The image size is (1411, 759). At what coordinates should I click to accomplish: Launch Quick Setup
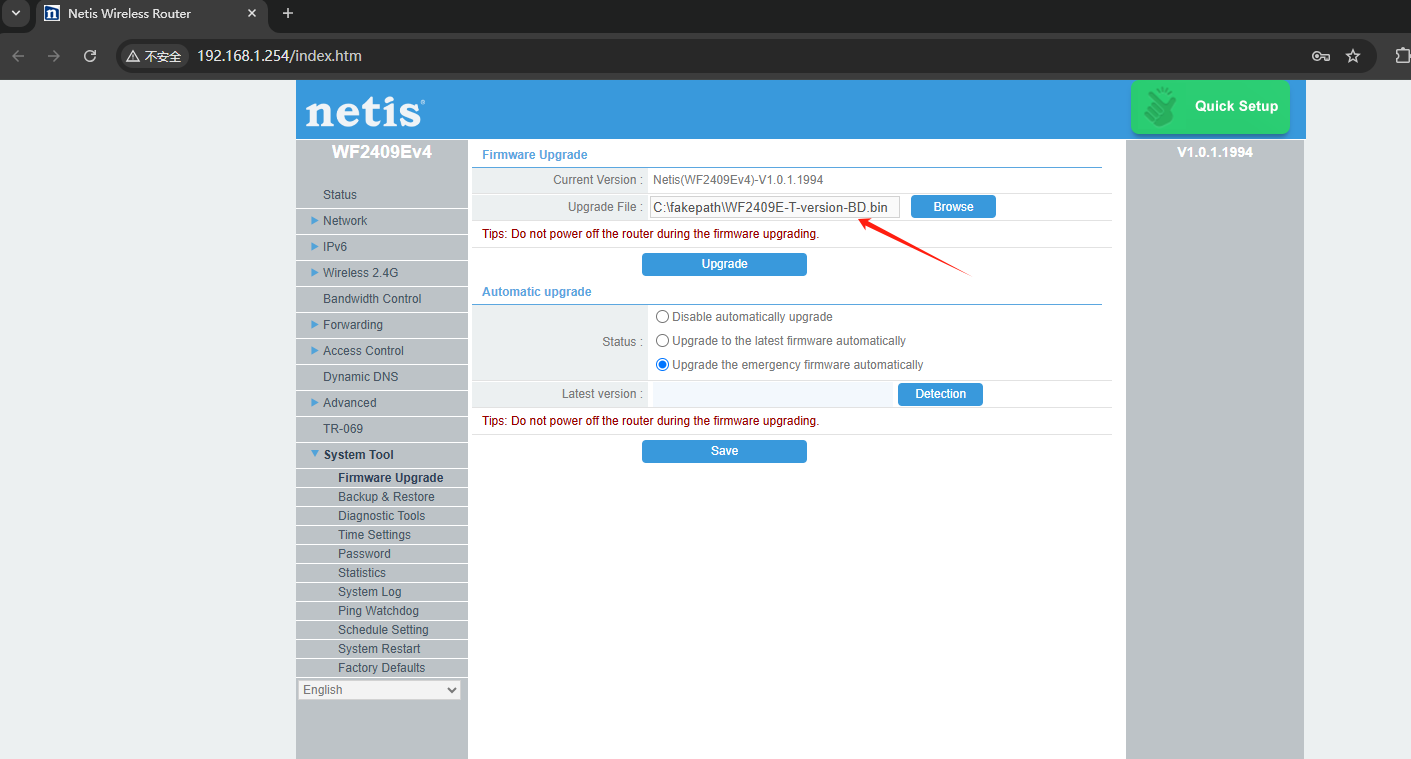click(1210, 107)
